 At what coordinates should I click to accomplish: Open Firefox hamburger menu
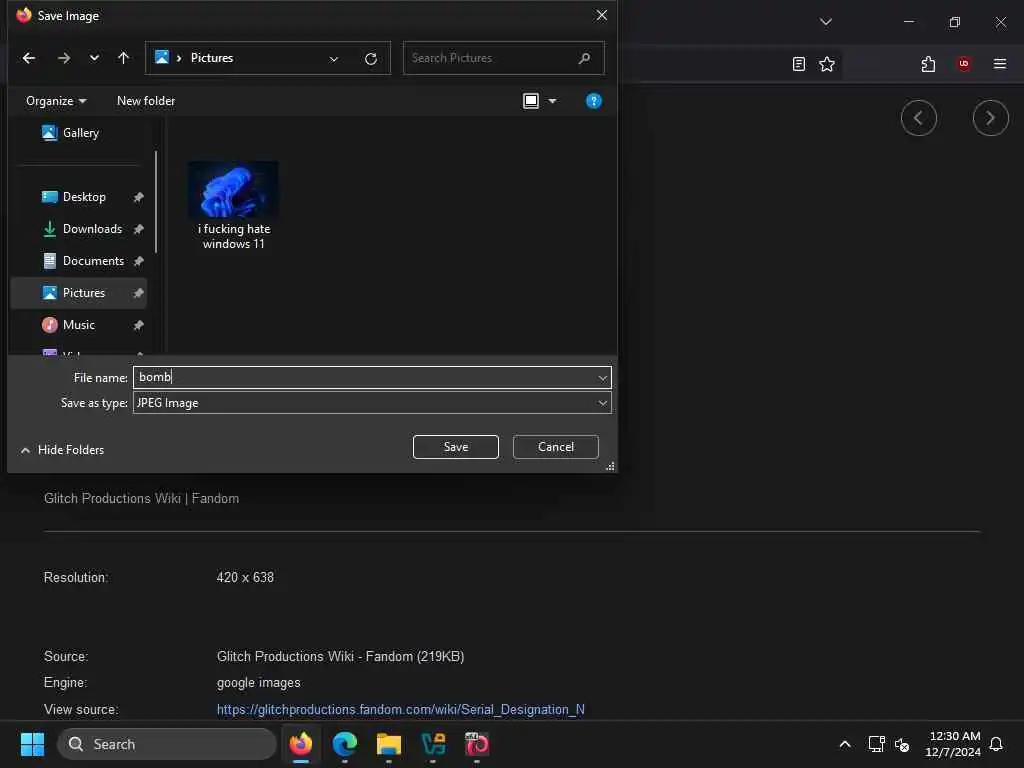999,64
